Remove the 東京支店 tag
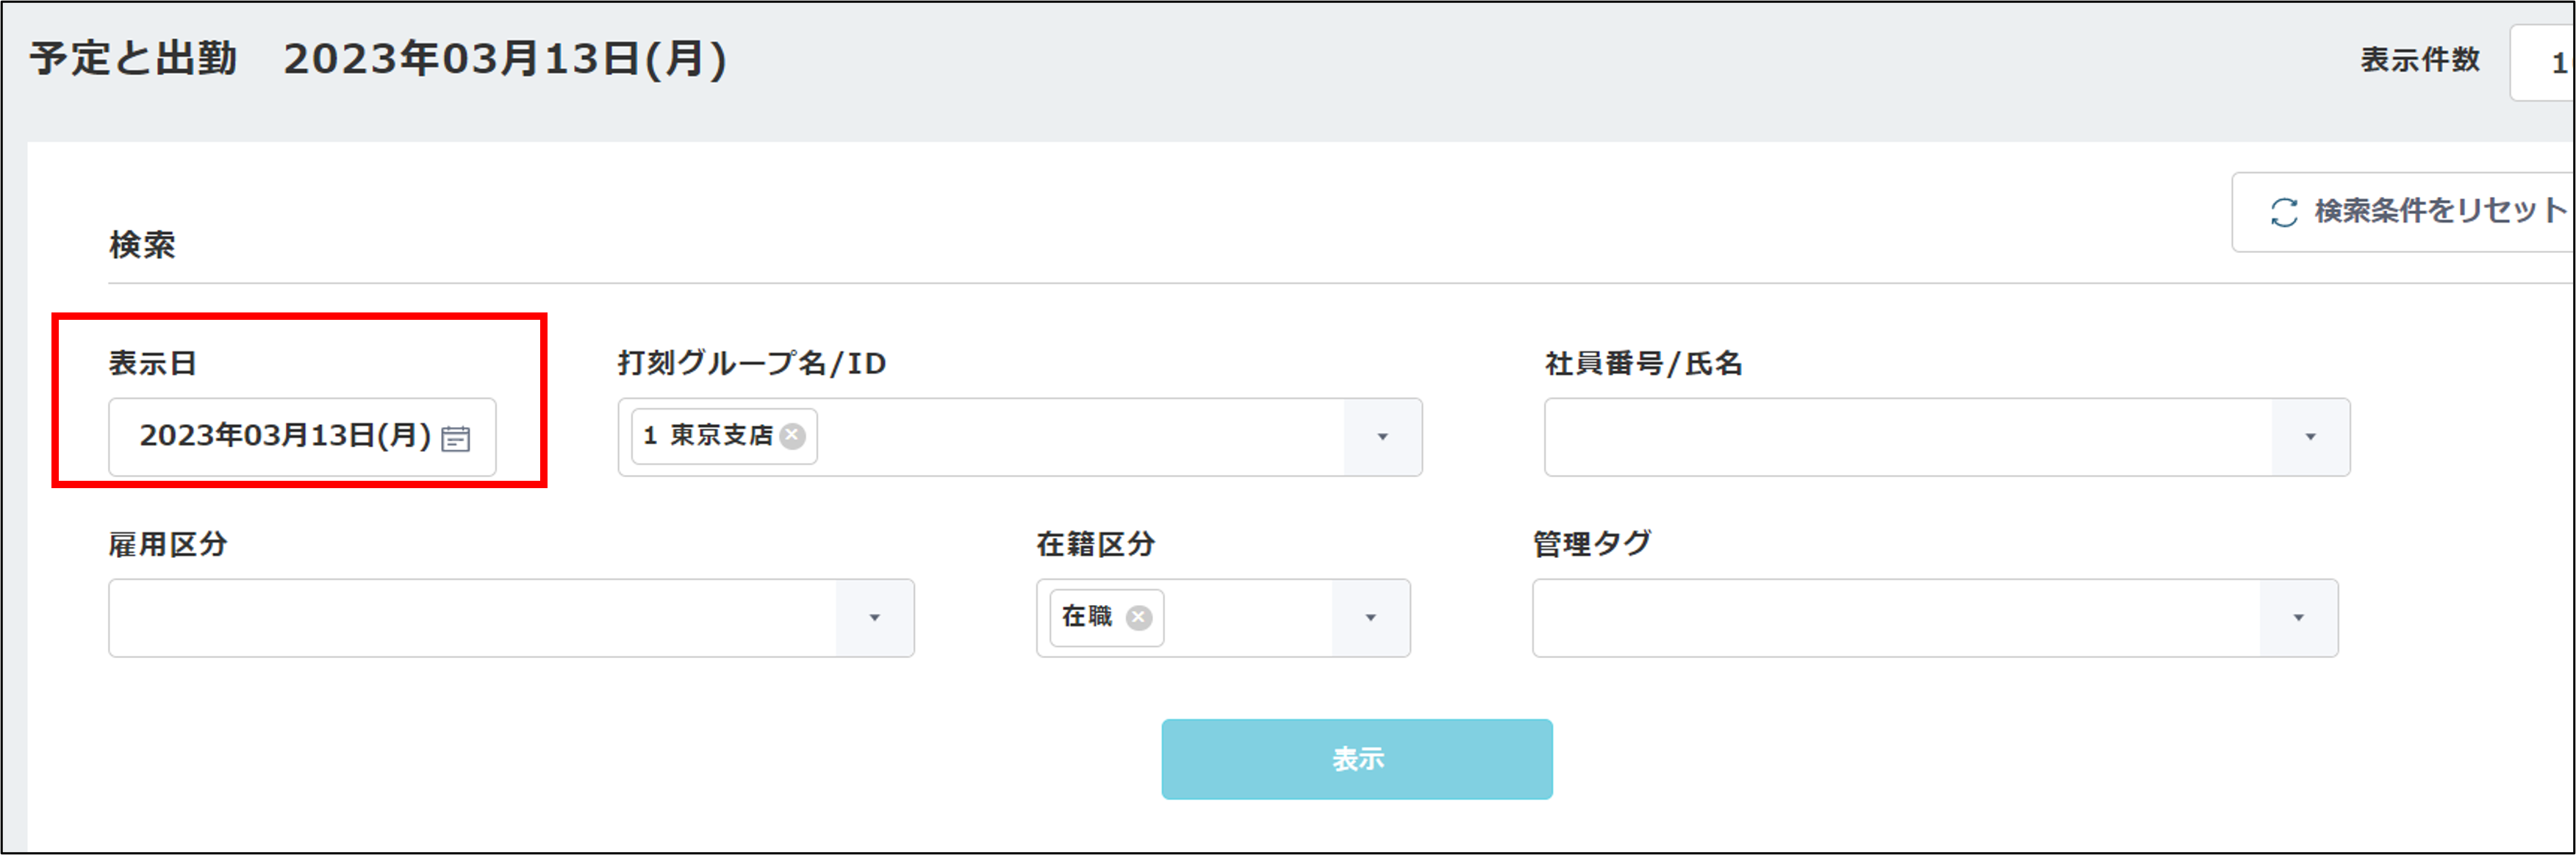 tap(792, 436)
